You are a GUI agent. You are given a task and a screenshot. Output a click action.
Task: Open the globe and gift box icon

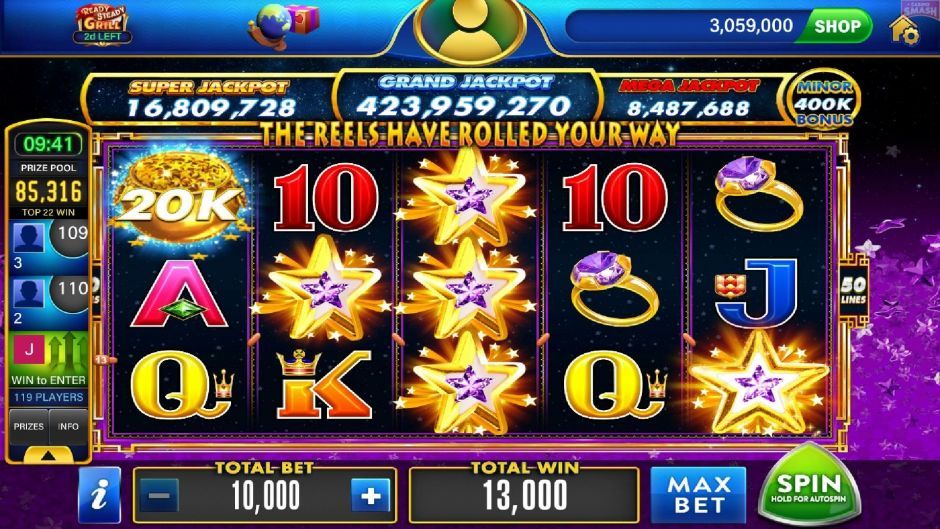pos(284,26)
